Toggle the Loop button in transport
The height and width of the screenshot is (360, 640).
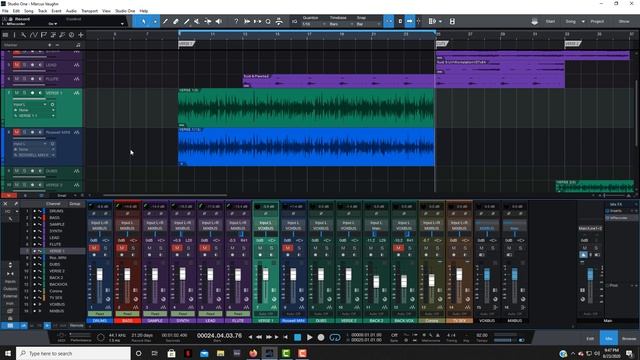(335, 337)
